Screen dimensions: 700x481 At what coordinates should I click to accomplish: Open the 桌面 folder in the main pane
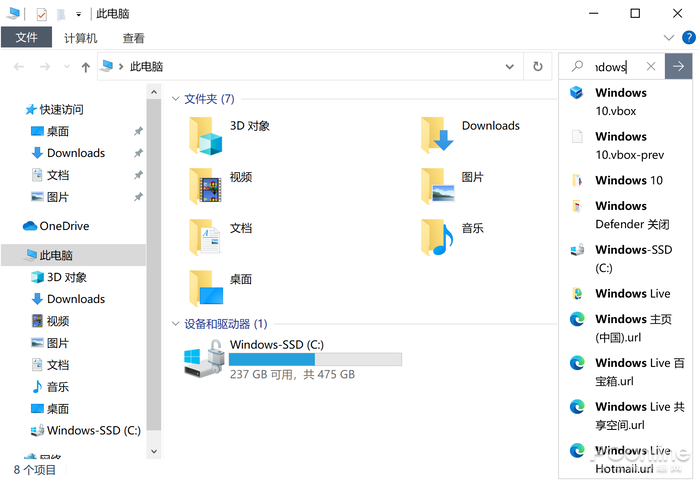(x=221, y=289)
